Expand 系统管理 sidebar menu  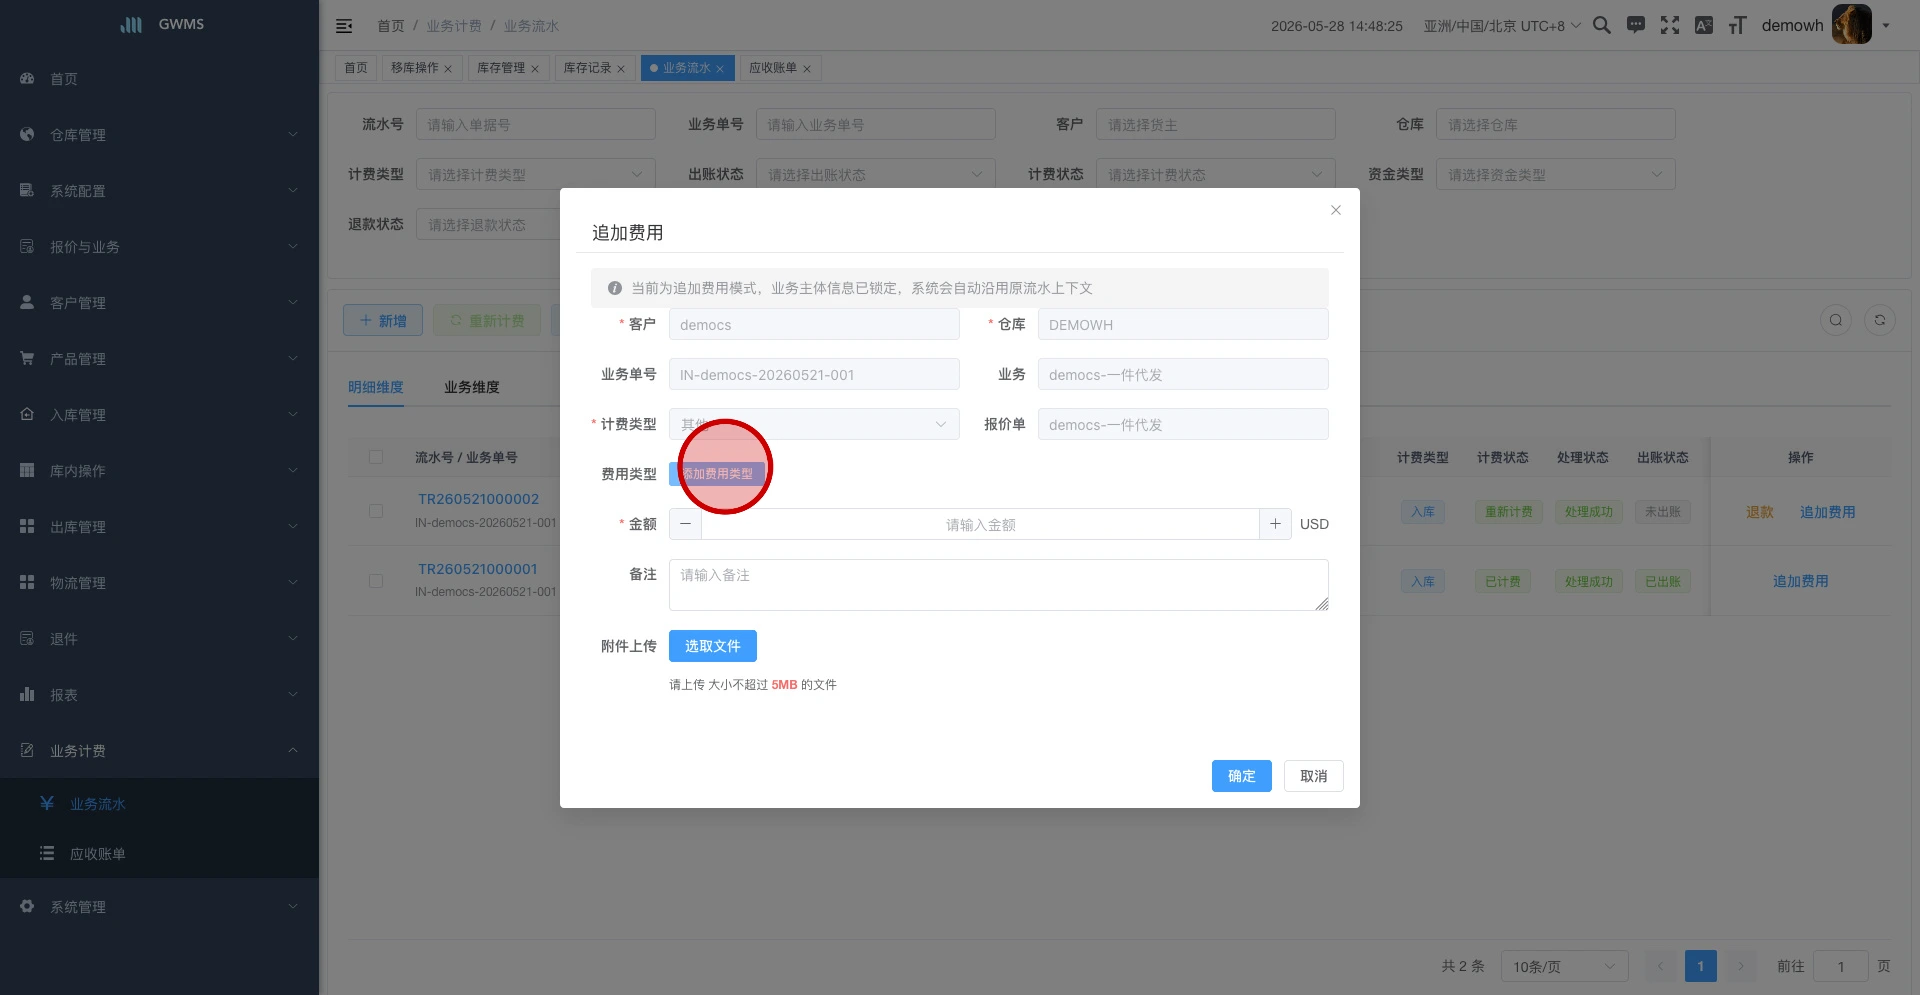click(160, 907)
